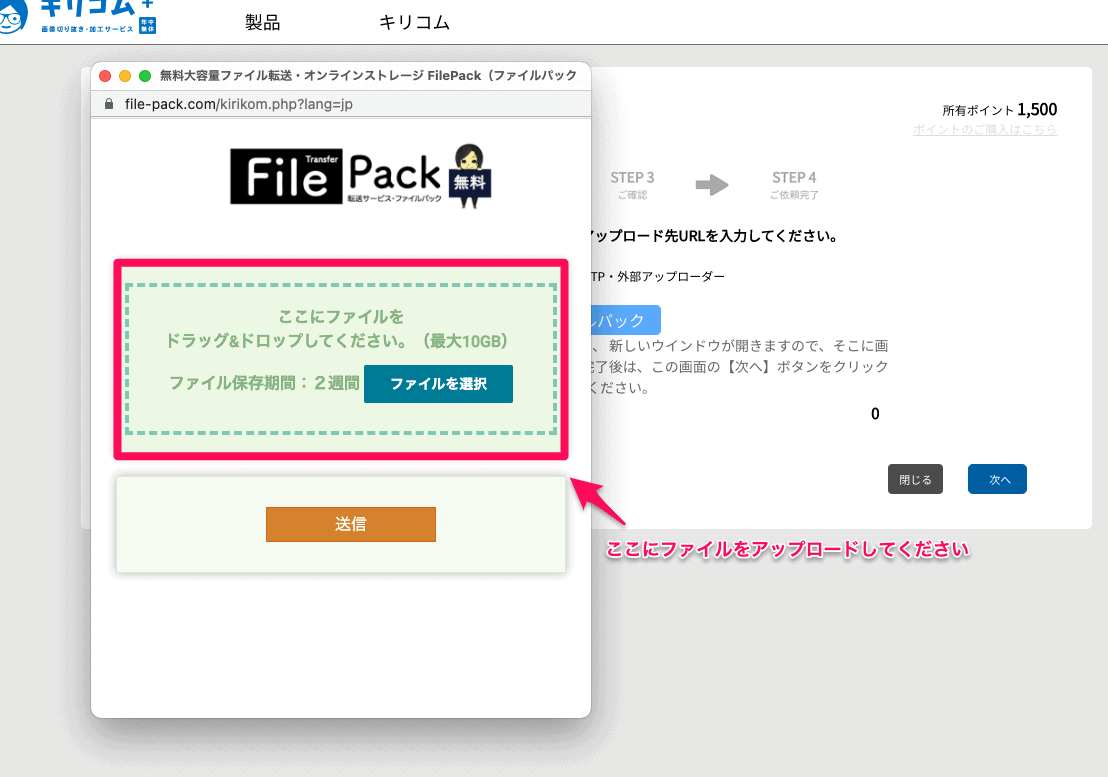Click the lock icon in address bar

tap(109, 104)
